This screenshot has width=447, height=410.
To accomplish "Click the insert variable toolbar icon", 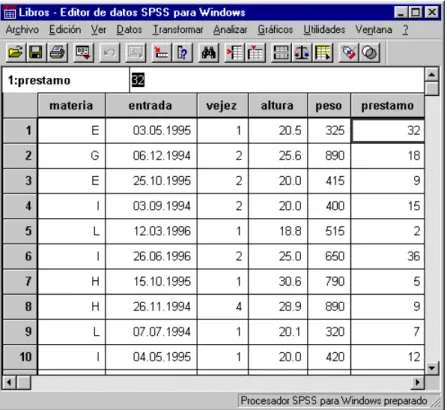I will pyautogui.click(x=255, y=53).
